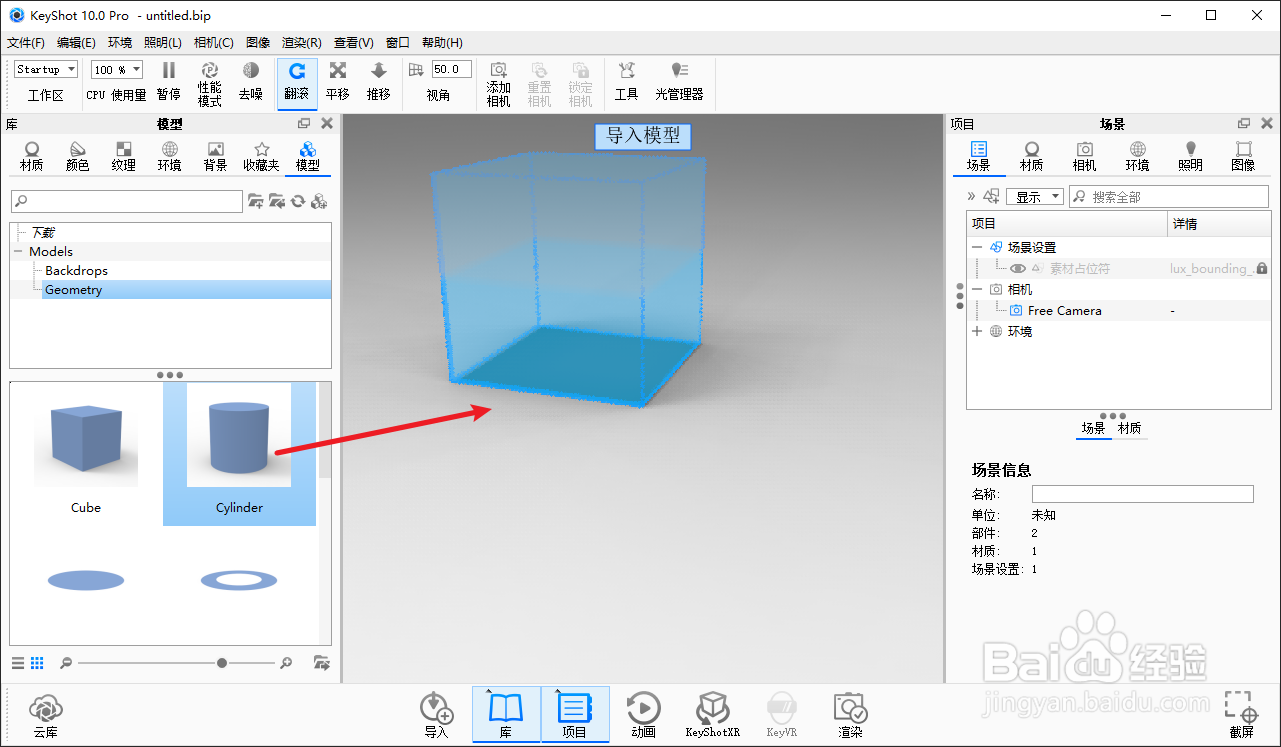Click the add folder icon in library
This screenshot has width=1281, height=747.
pyautogui.click(x=256, y=201)
